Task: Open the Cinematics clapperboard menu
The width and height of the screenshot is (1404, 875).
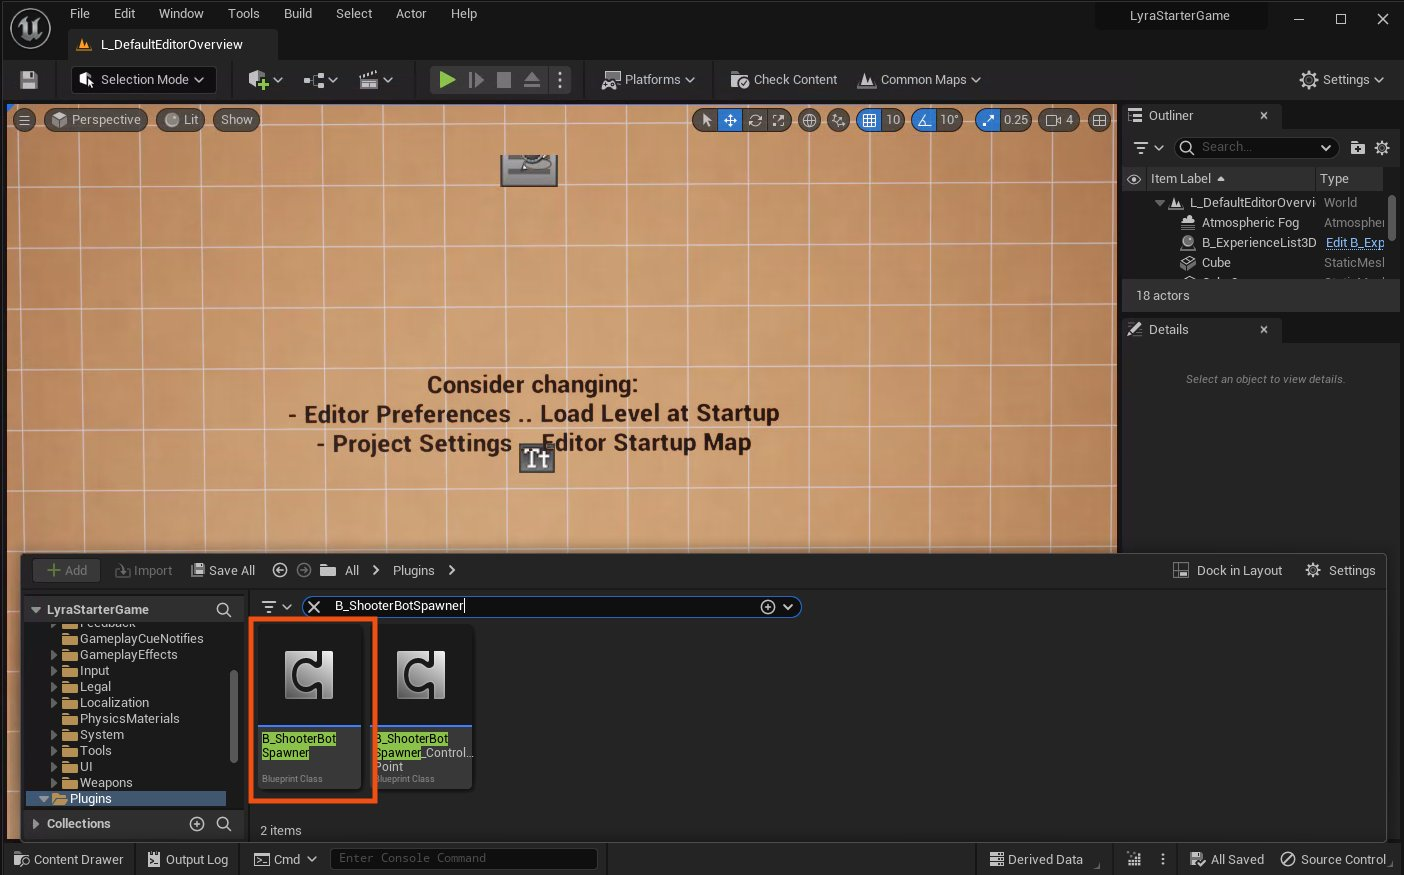Action: click(x=375, y=80)
